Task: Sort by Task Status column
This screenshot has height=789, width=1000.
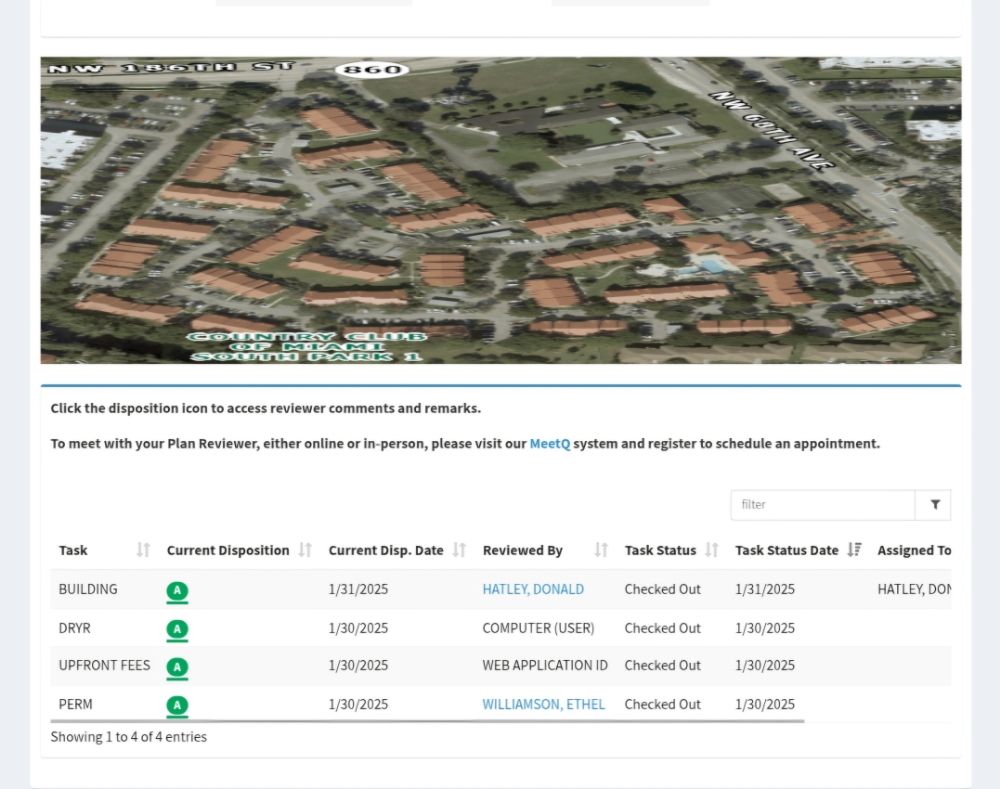Action: (711, 550)
